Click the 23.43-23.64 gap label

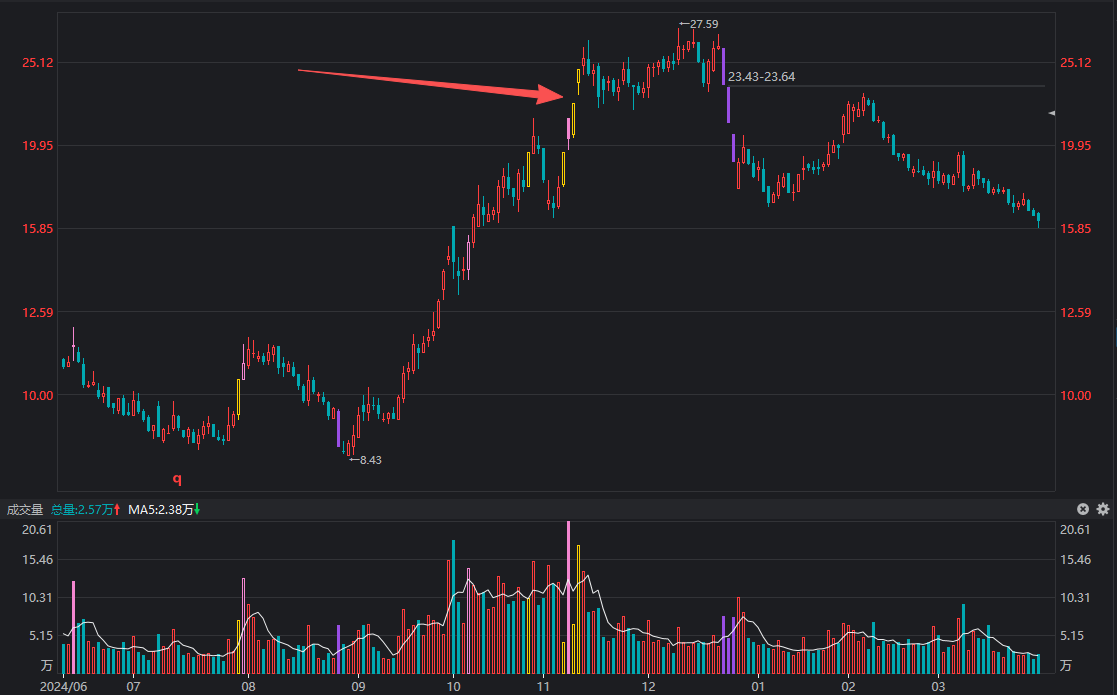pyautogui.click(x=762, y=76)
